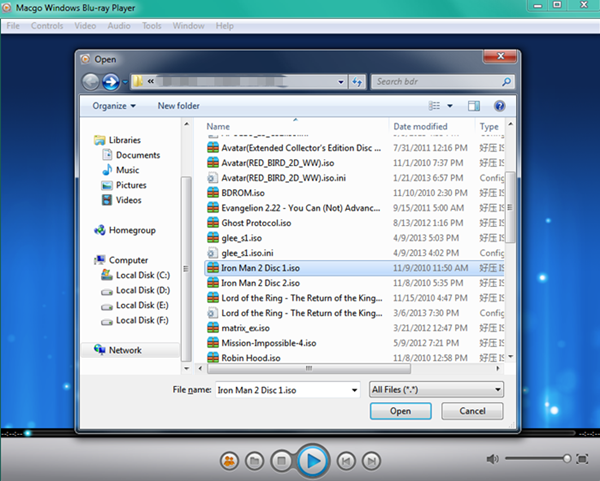This screenshot has height=481, width=600.
Task: Open the Tools menu
Action: 152,26
